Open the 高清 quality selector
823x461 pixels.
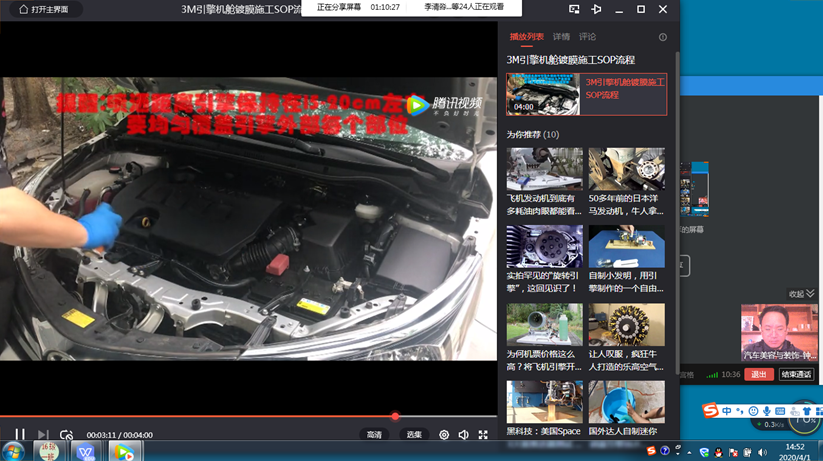tap(374, 435)
